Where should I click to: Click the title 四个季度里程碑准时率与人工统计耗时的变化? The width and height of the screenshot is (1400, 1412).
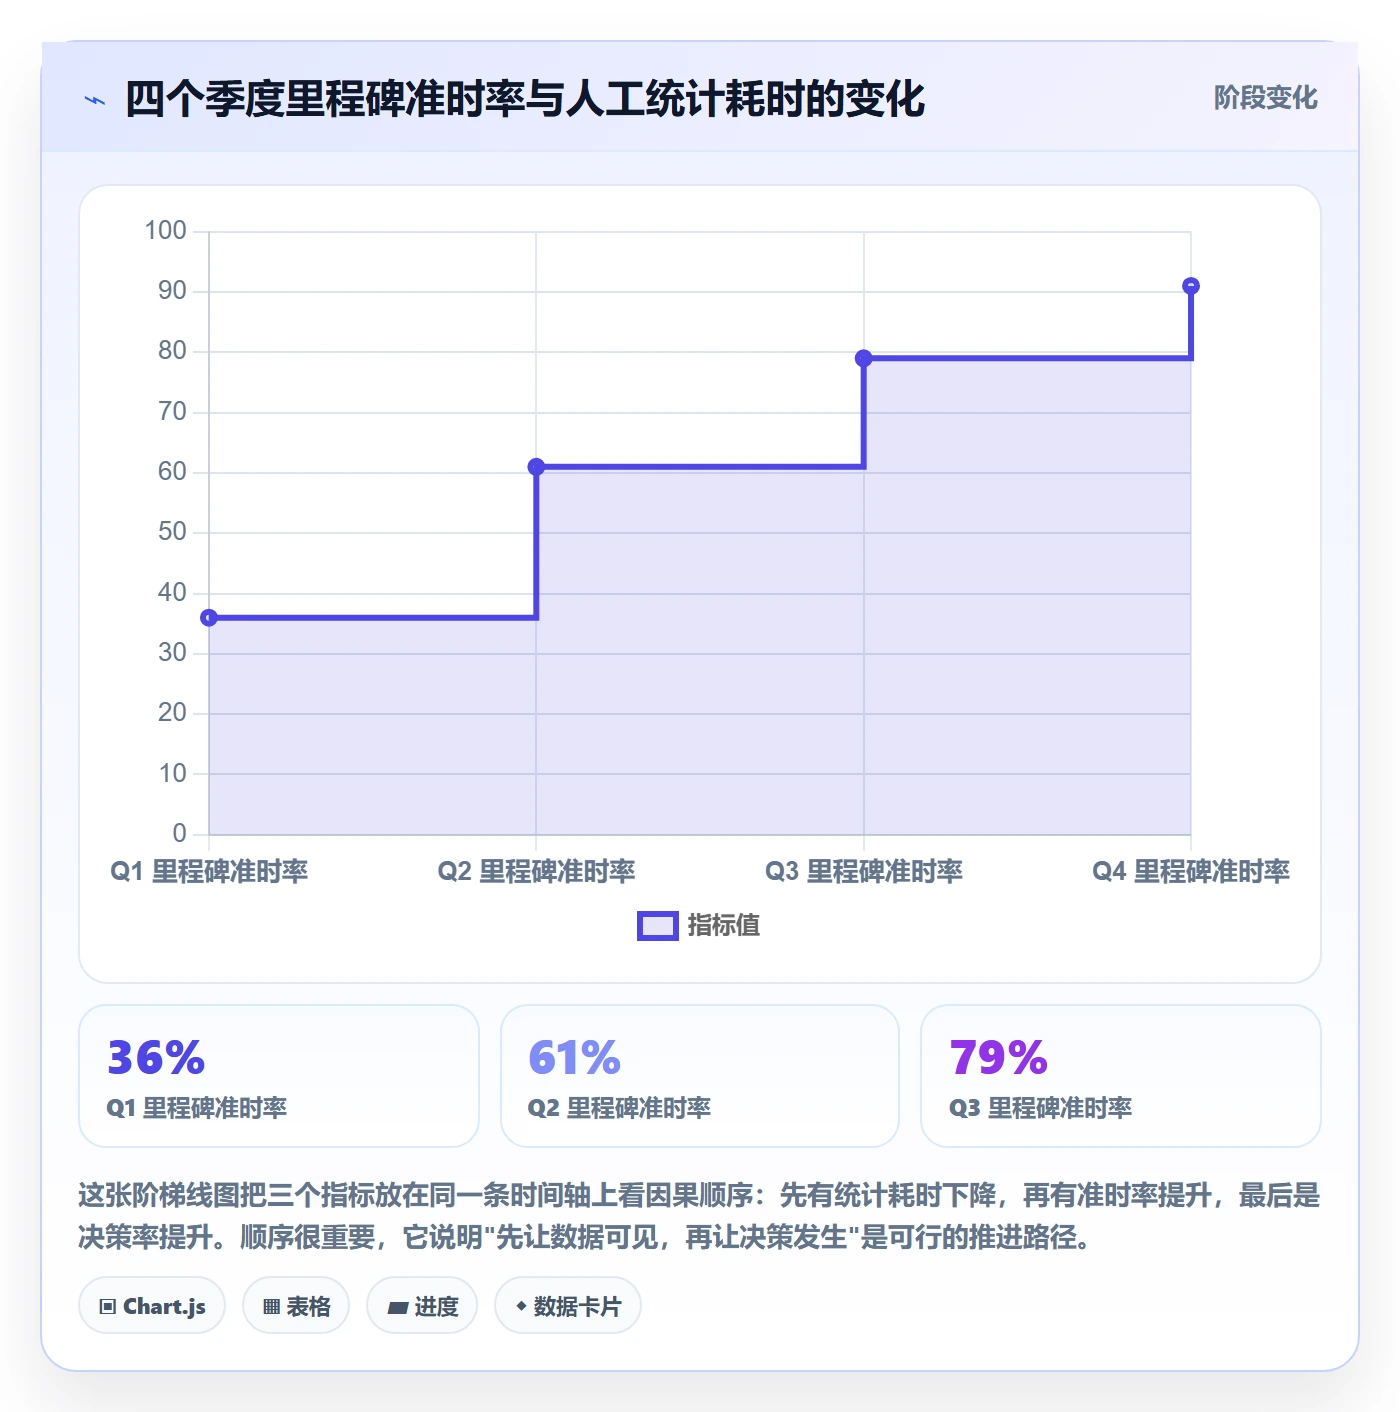click(525, 100)
